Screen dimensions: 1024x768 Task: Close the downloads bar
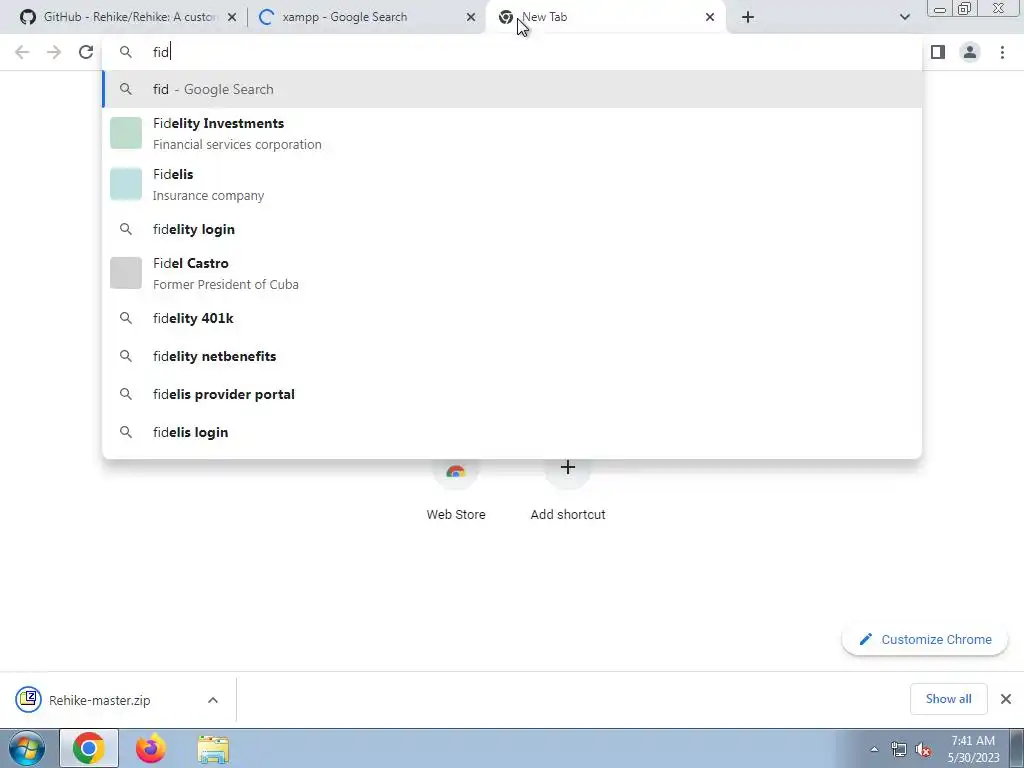[x=1006, y=699]
